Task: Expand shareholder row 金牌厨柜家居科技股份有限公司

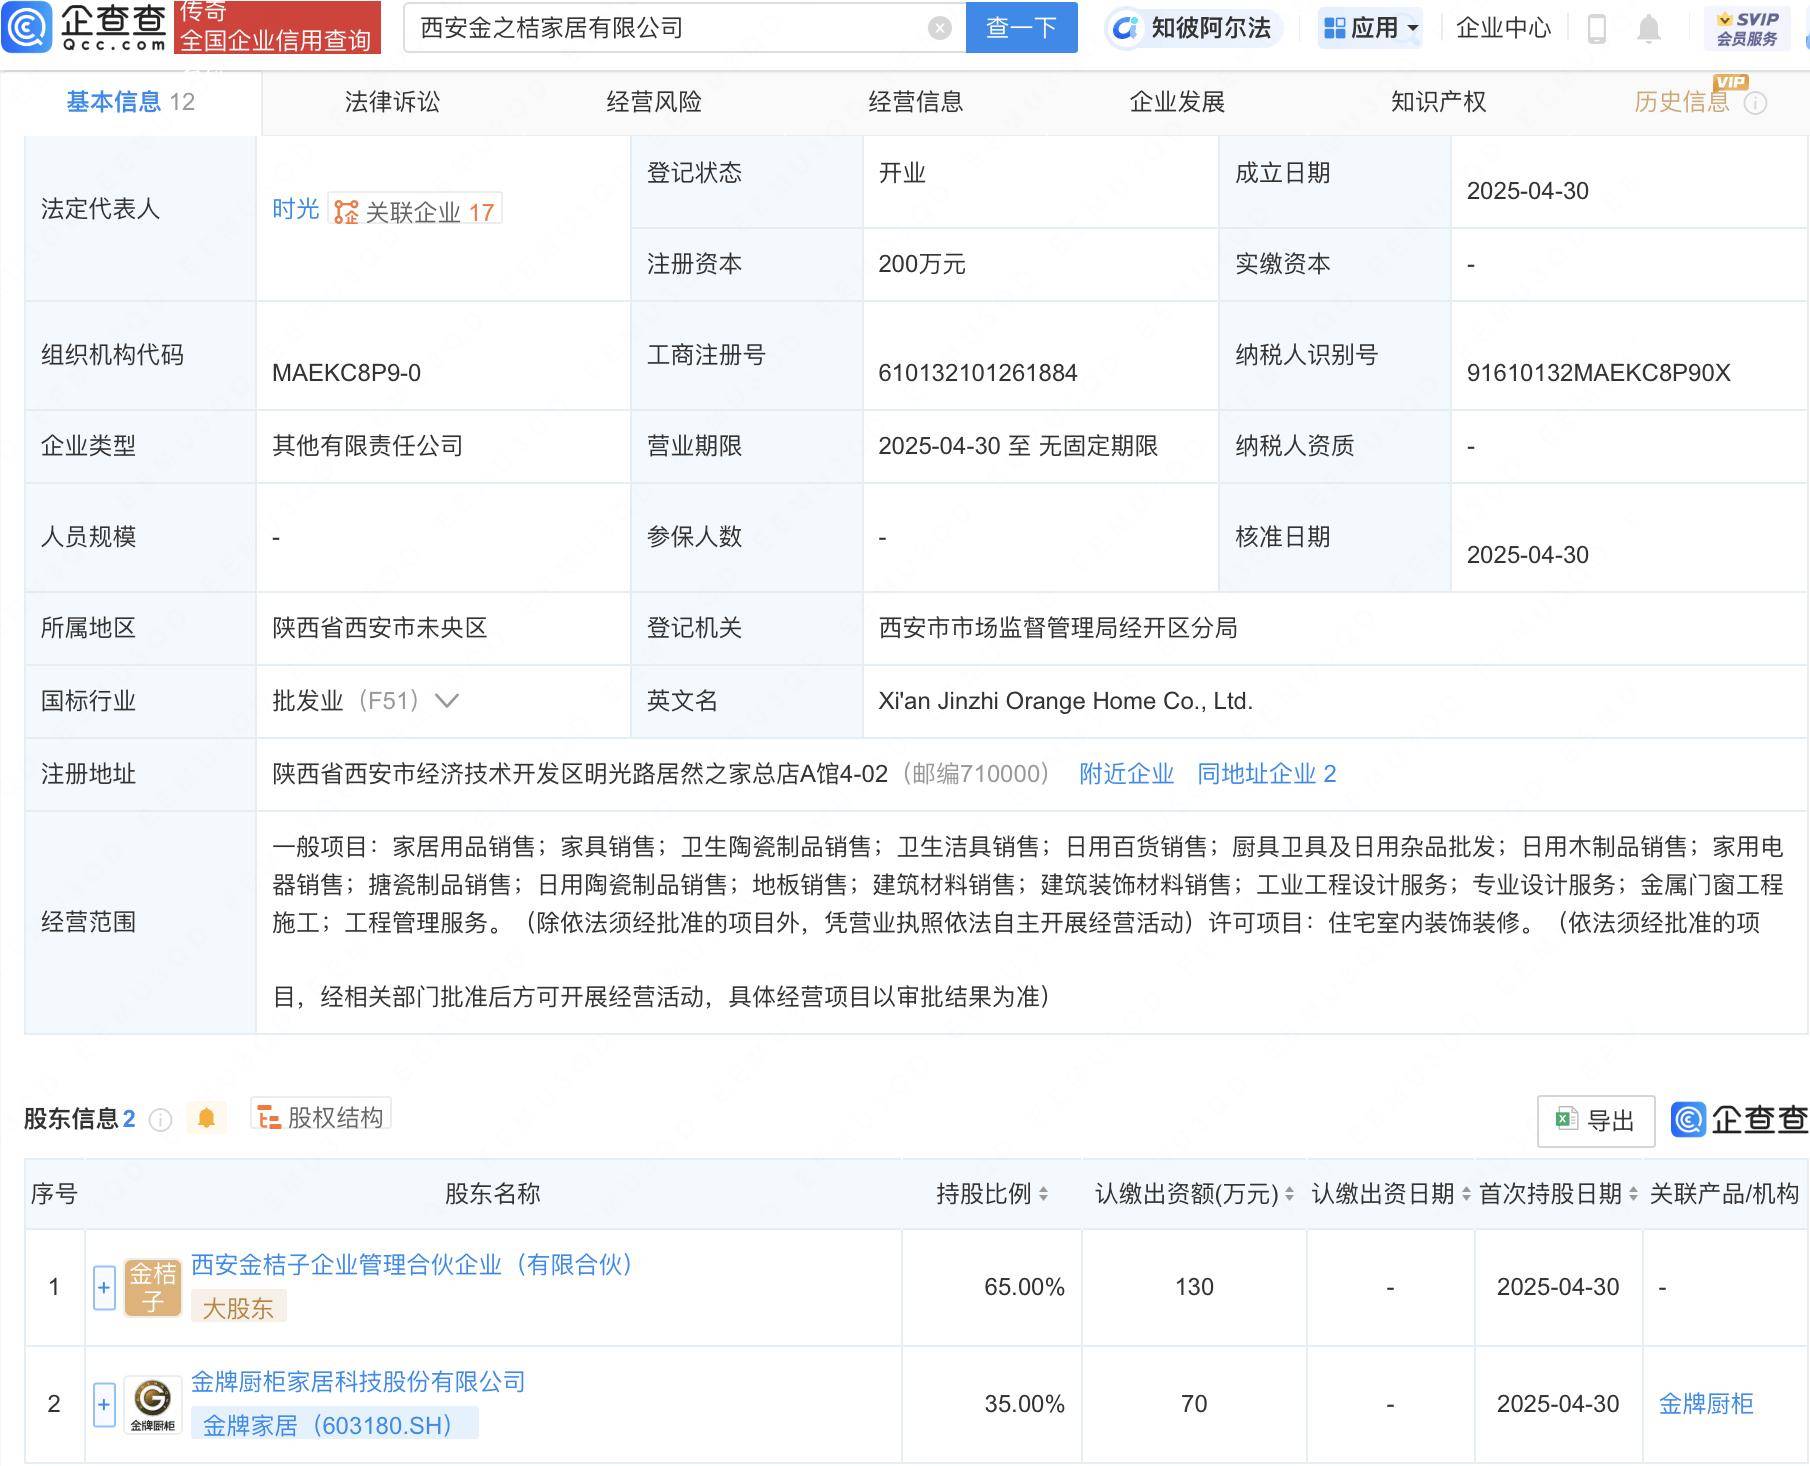Action: pyautogui.click(x=104, y=1404)
